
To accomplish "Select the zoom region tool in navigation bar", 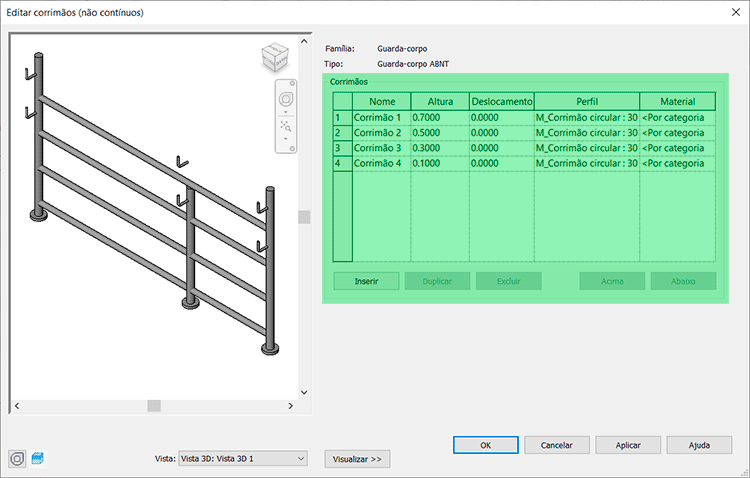I will [285, 127].
